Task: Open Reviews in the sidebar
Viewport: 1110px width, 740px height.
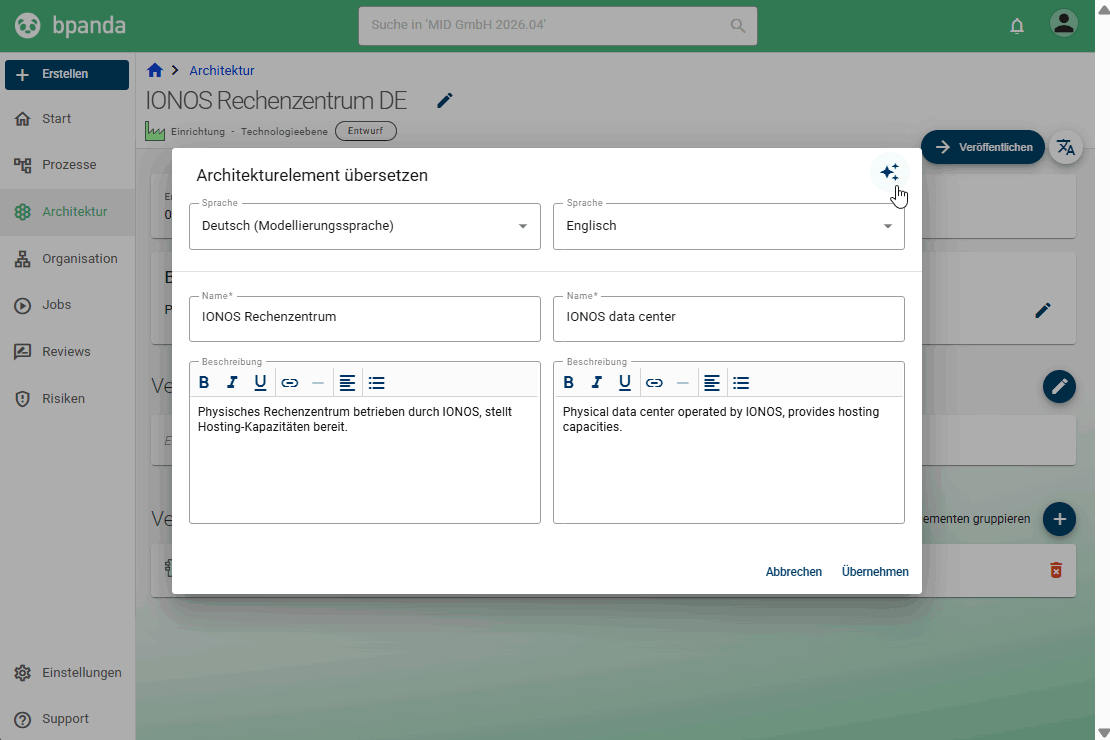Action: [67, 352]
